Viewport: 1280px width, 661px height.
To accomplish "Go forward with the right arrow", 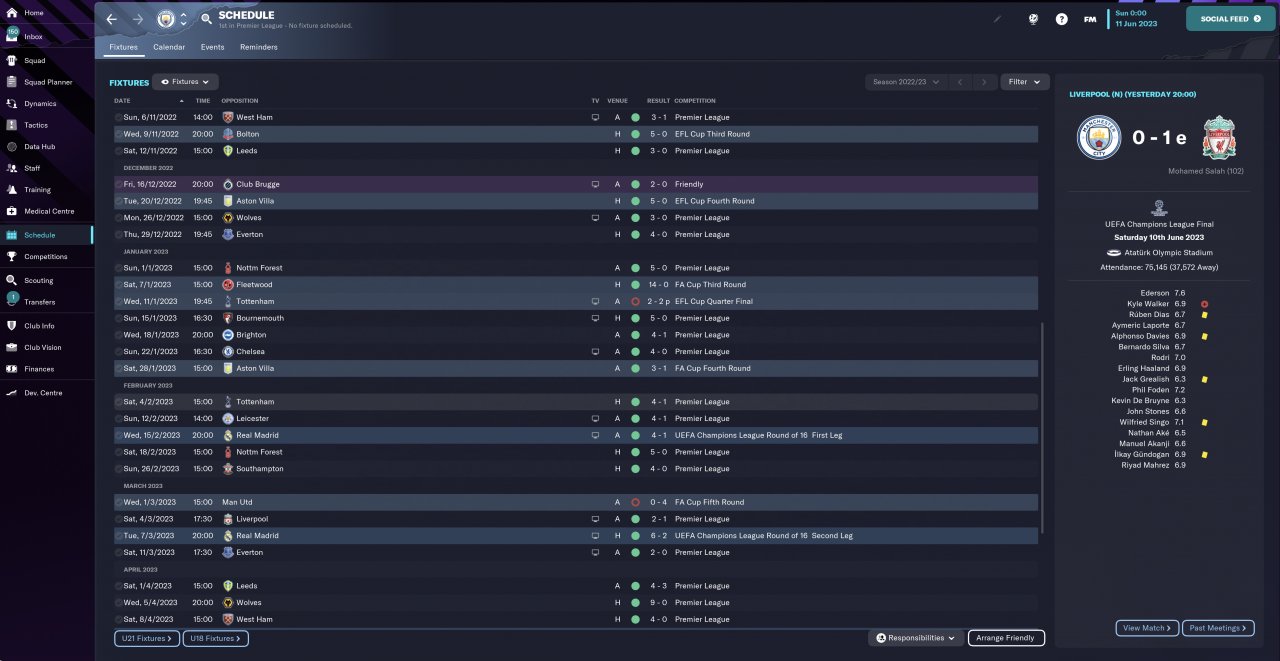I will tap(138, 19).
